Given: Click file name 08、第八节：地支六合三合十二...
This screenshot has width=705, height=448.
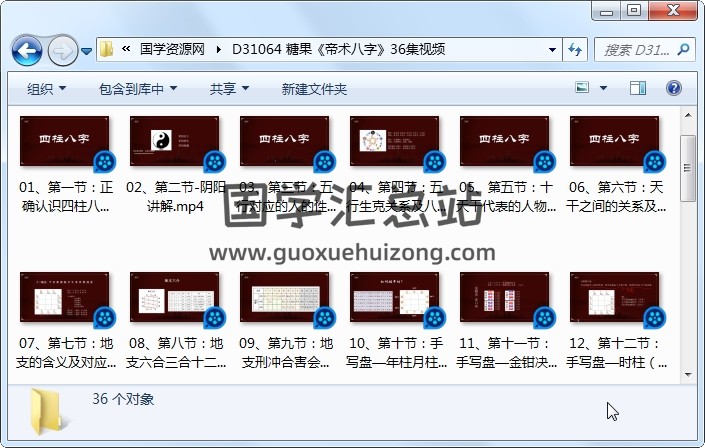Looking at the screenshot, I should [175, 353].
